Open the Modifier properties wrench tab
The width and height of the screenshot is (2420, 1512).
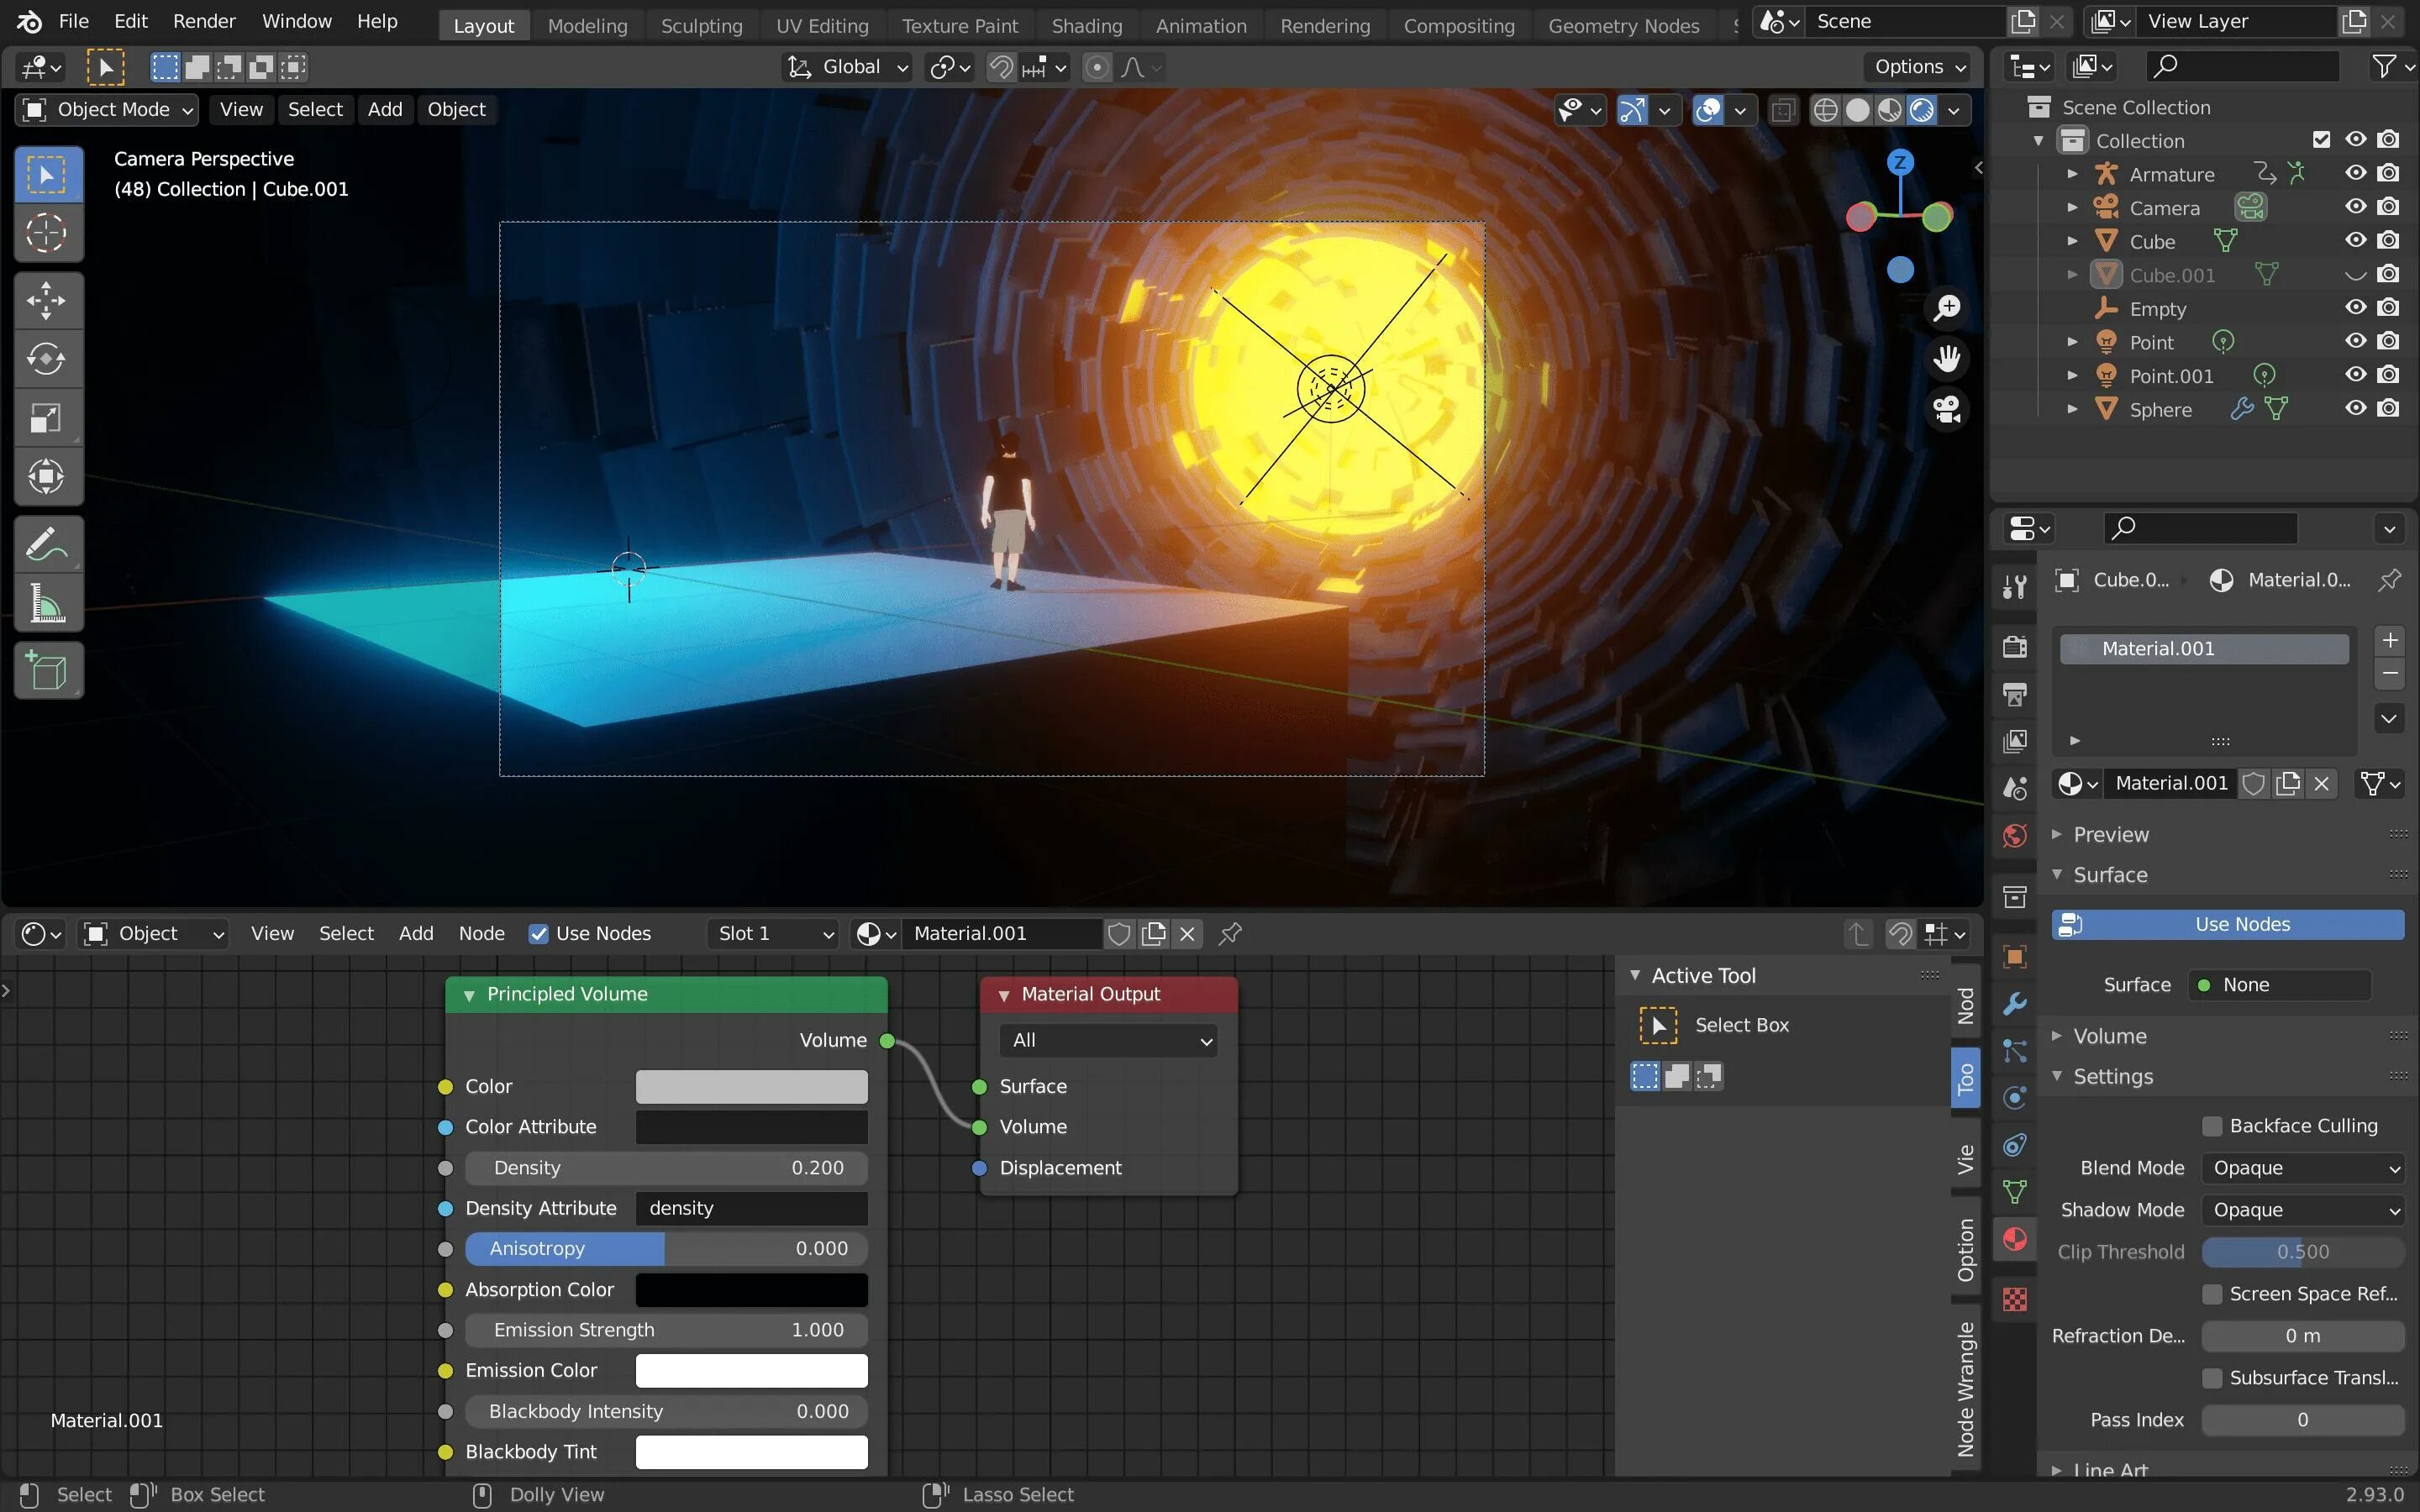click(x=2014, y=1003)
